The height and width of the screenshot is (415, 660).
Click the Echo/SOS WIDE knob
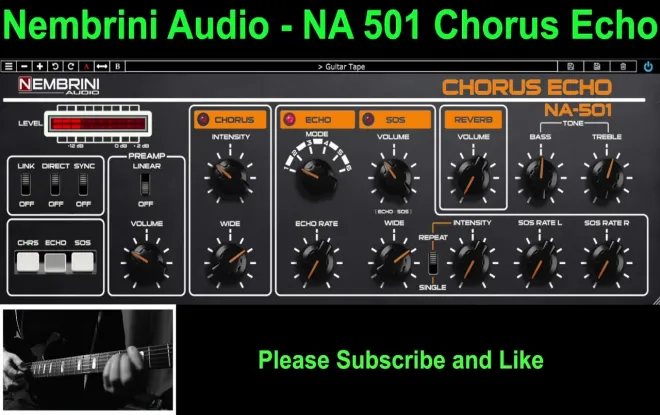pos(394,263)
